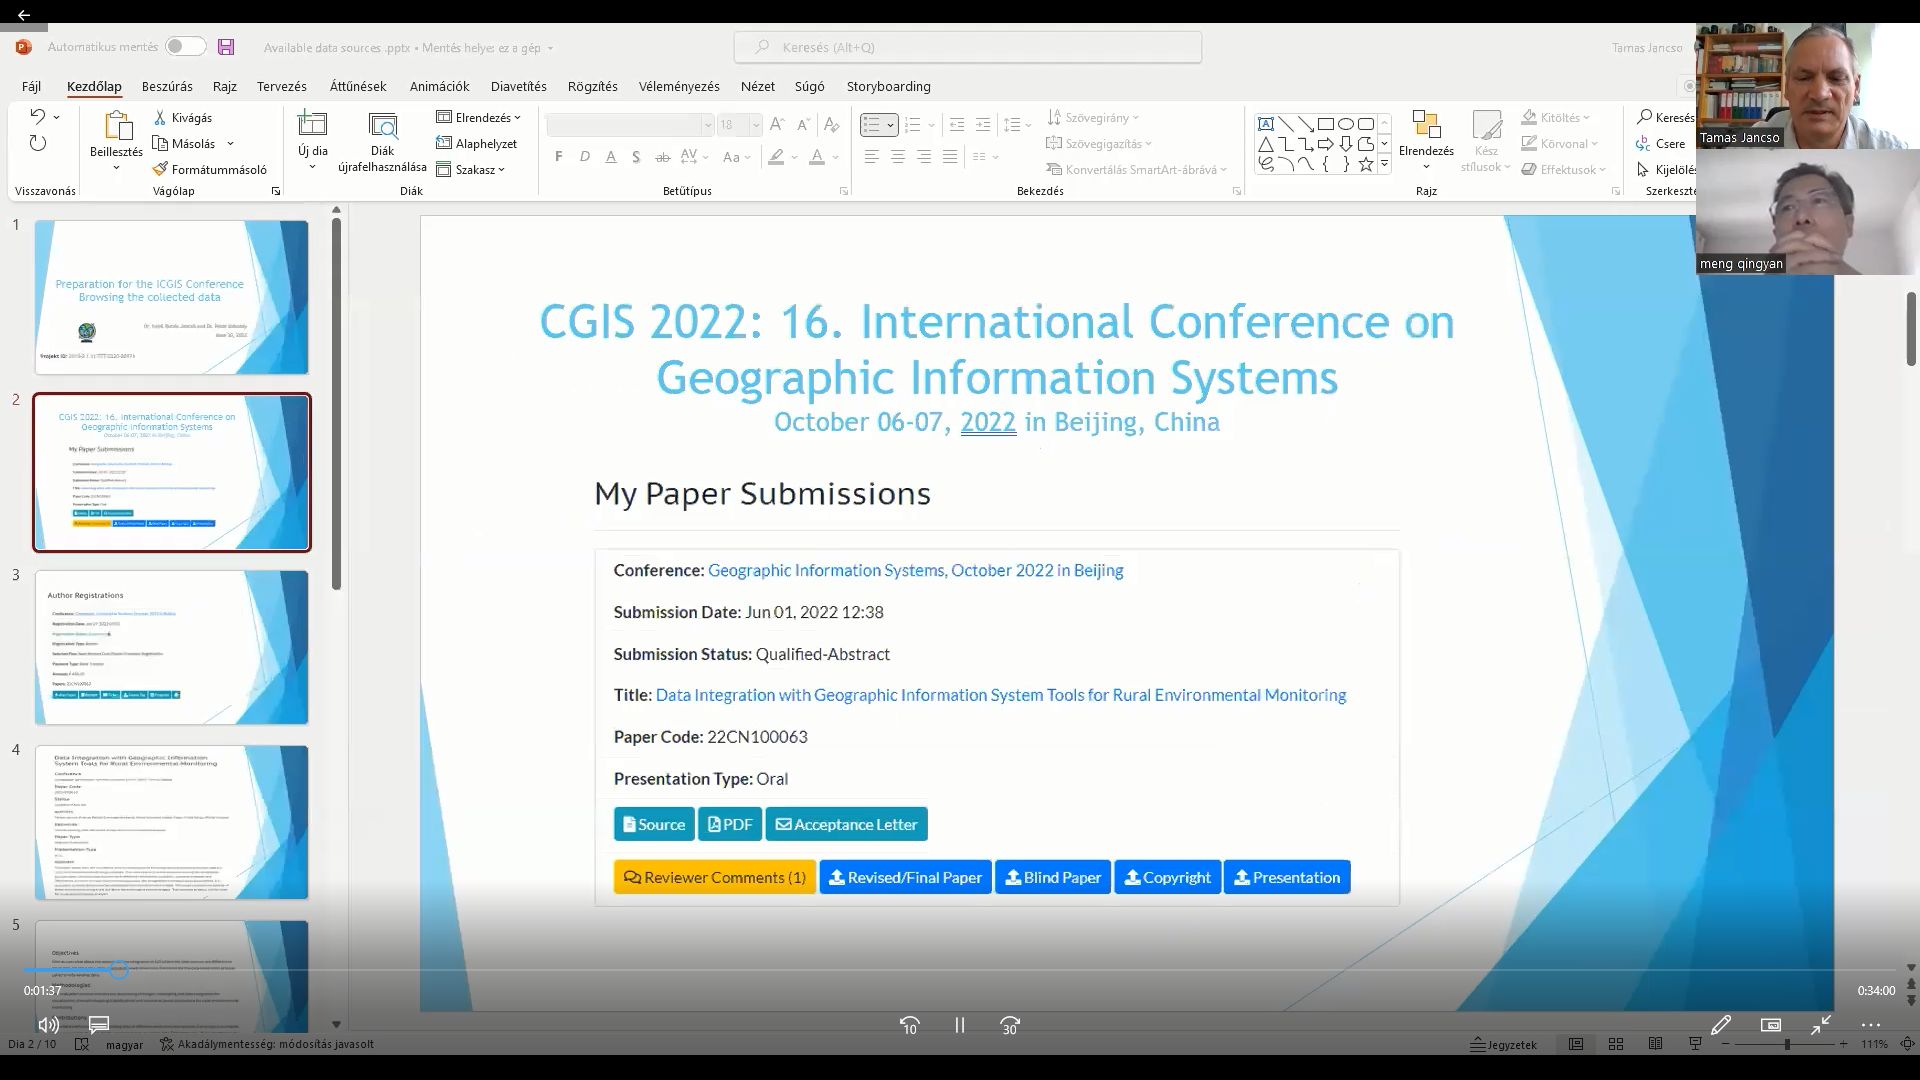Viewport: 1920px width, 1080px height.
Task: Expand the shapes gallery more arrow
Action: [x=1385, y=164]
